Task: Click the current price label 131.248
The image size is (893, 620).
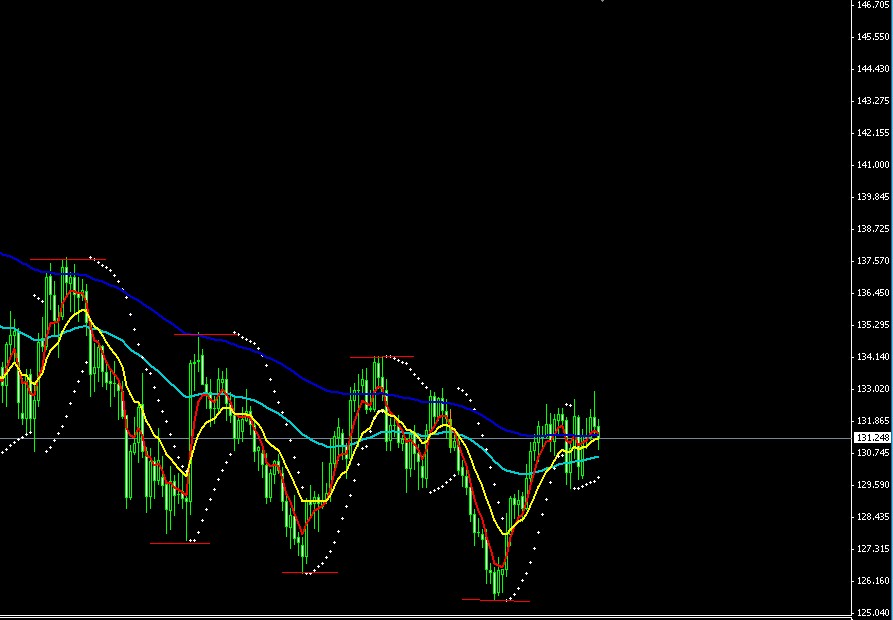Action: [872, 438]
